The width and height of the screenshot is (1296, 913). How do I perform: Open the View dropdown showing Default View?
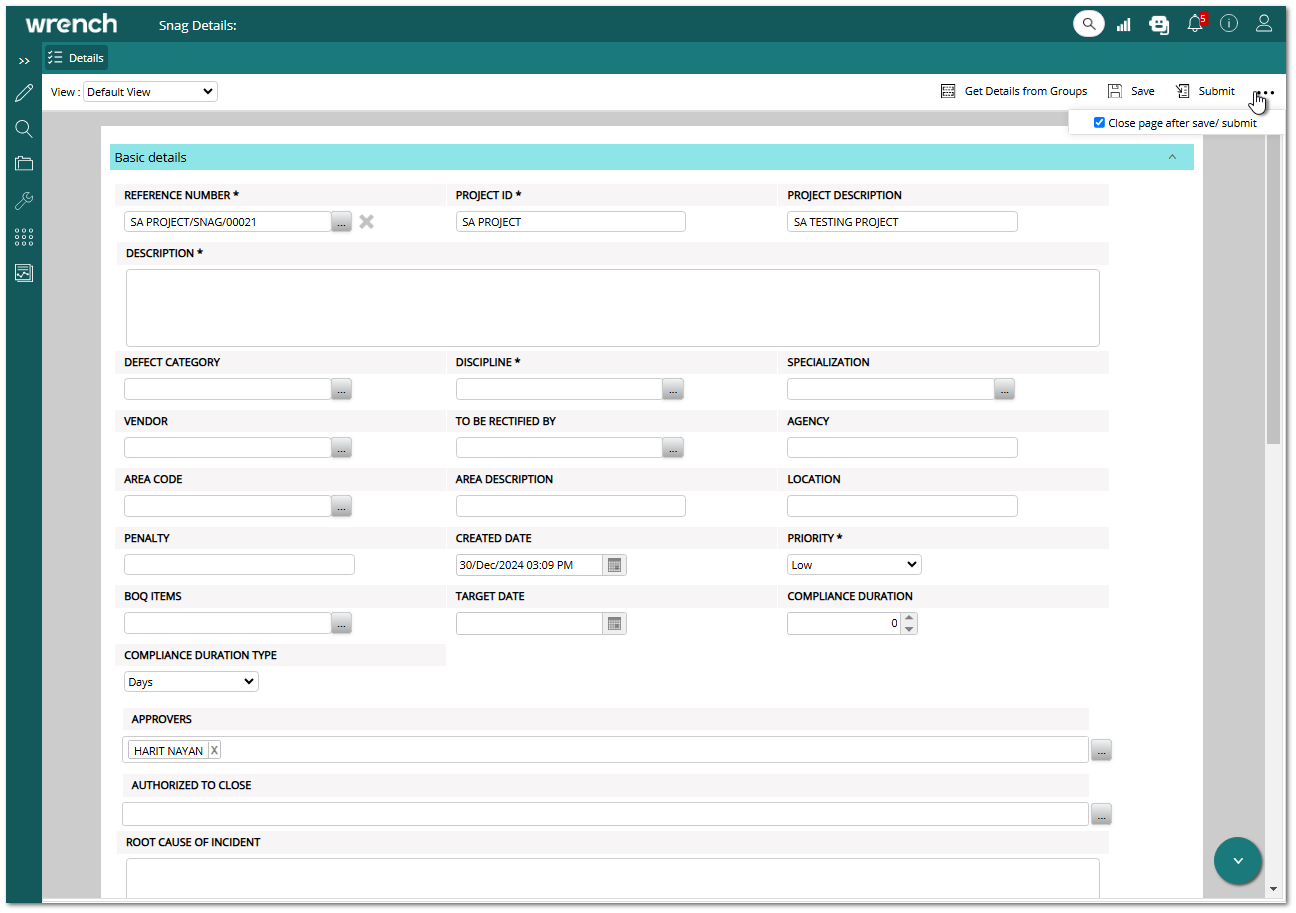click(x=150, y=92)
